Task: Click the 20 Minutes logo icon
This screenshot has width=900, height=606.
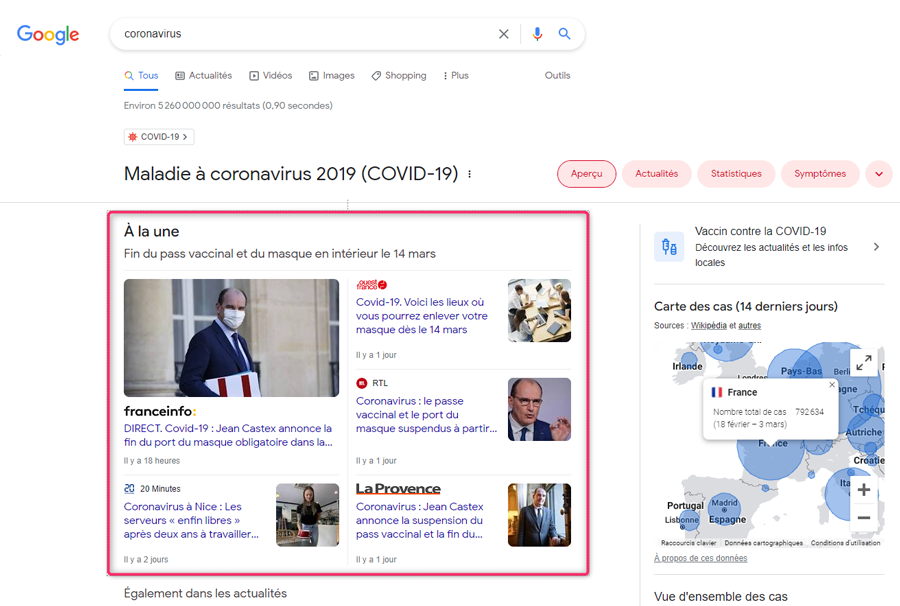Action: click(x=129, y=488)
